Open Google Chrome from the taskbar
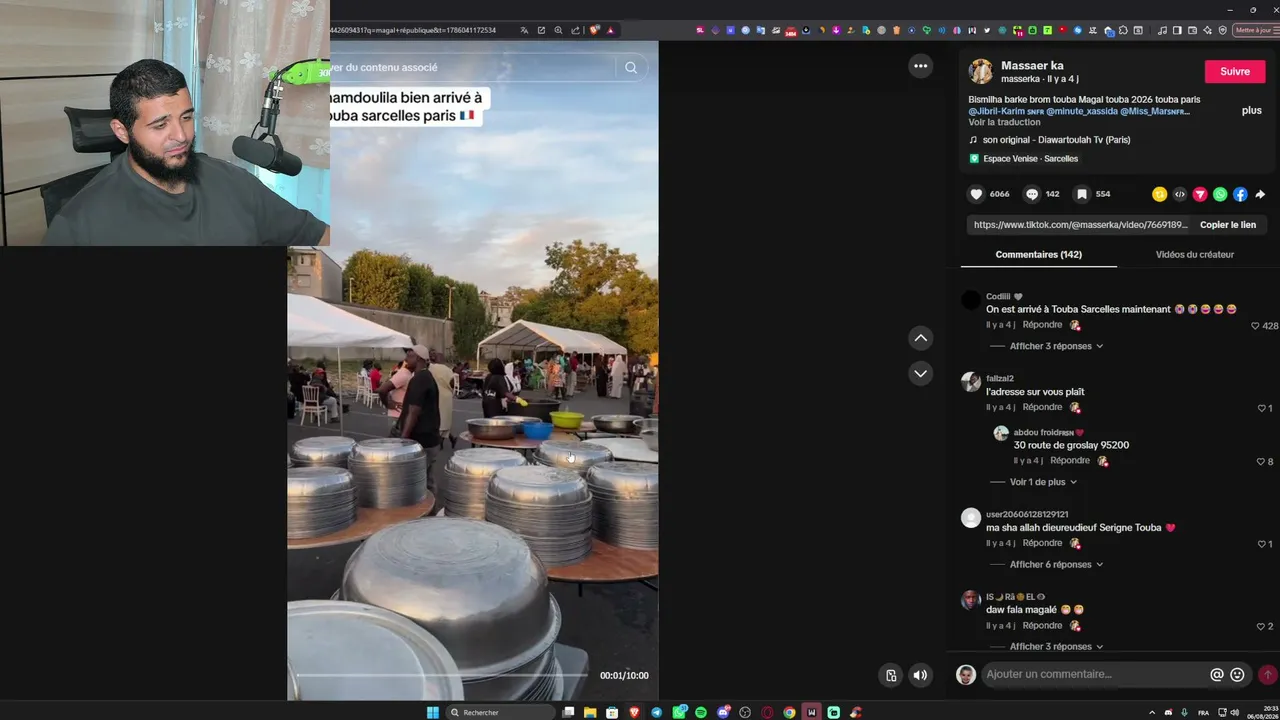This screenshot has width=1280, height=720. coord(789,712)
